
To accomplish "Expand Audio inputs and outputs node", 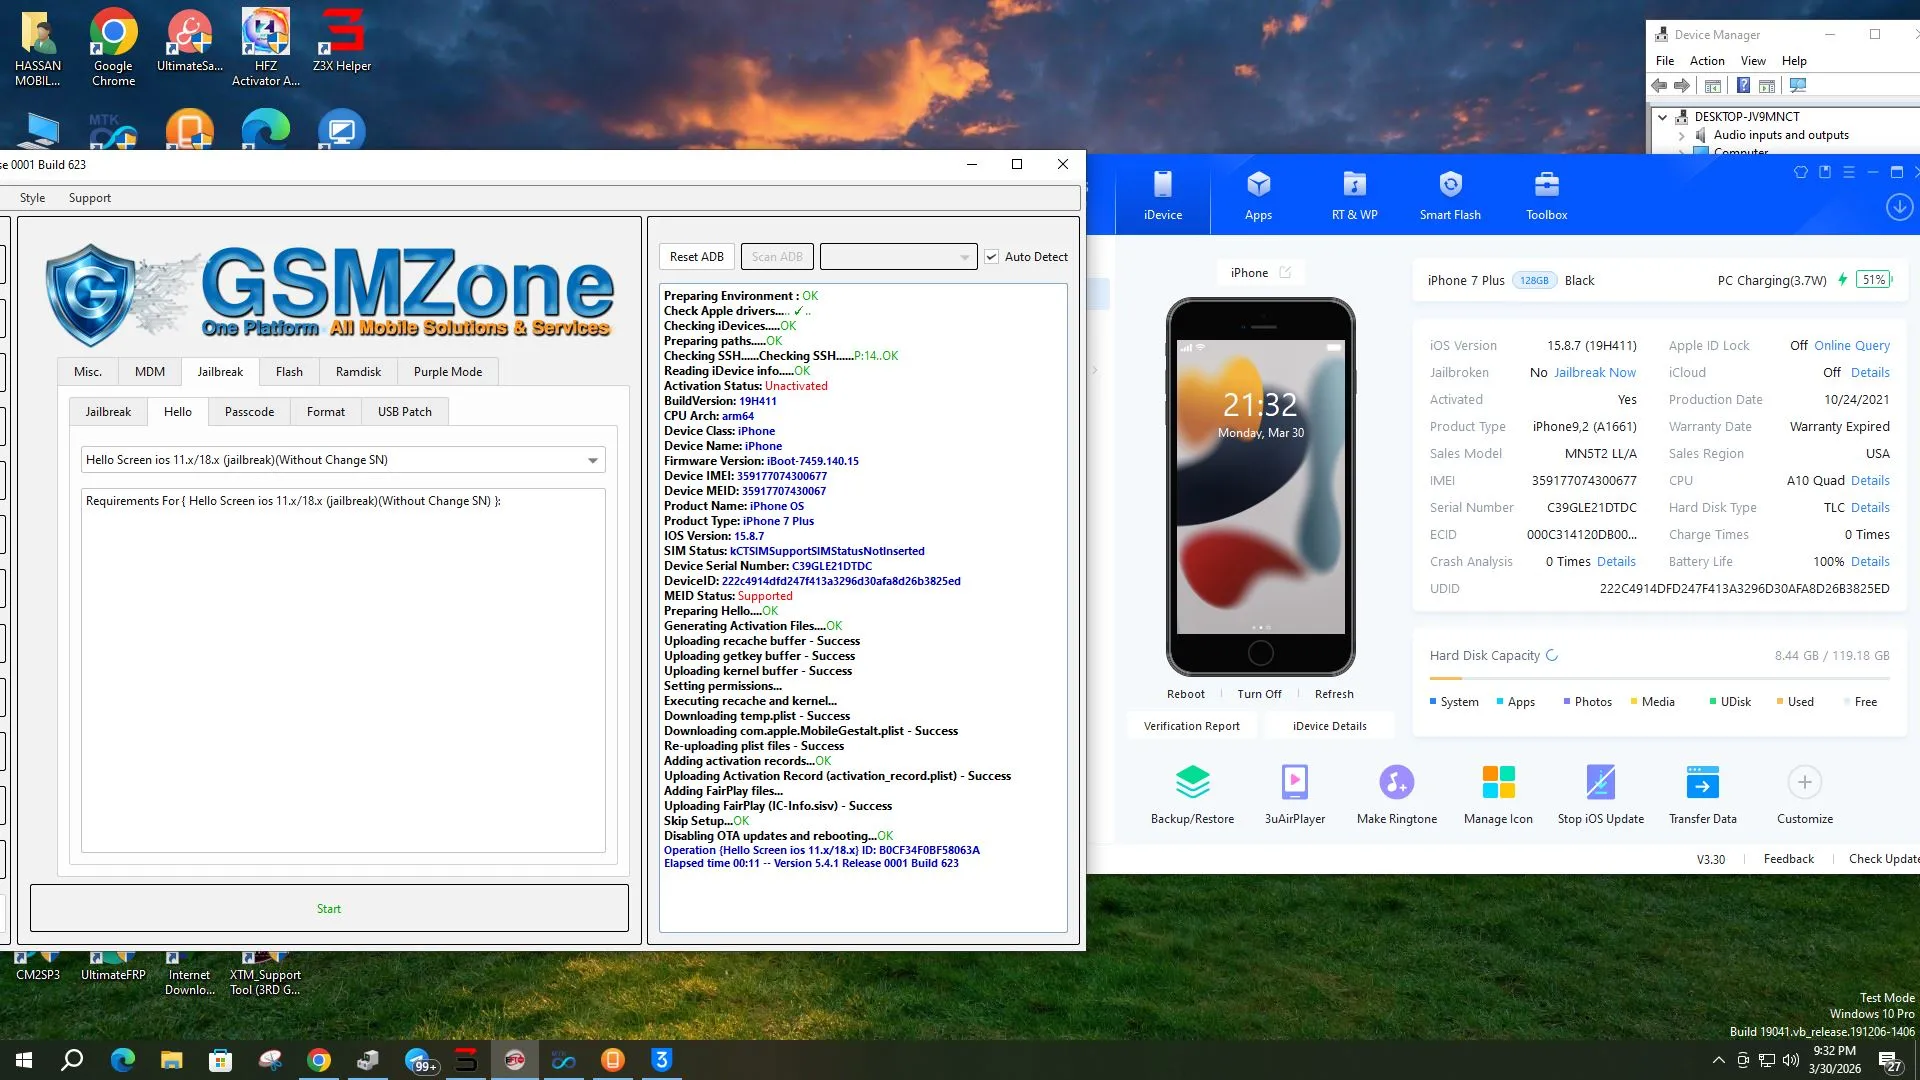I will point(1681,135).
